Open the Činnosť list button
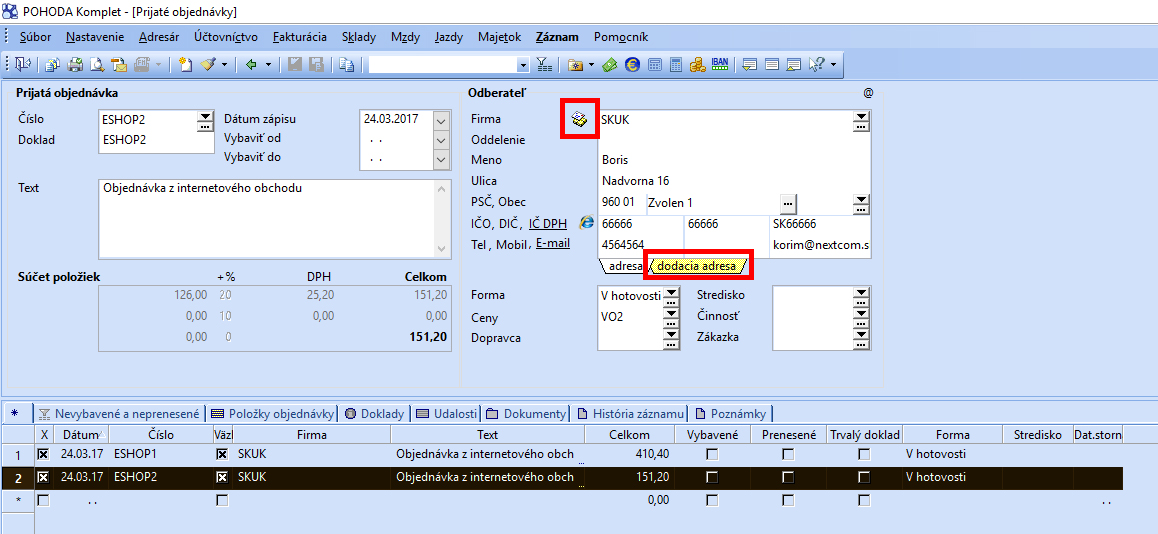The image size is (1158, 534). (x=860, y=318)
